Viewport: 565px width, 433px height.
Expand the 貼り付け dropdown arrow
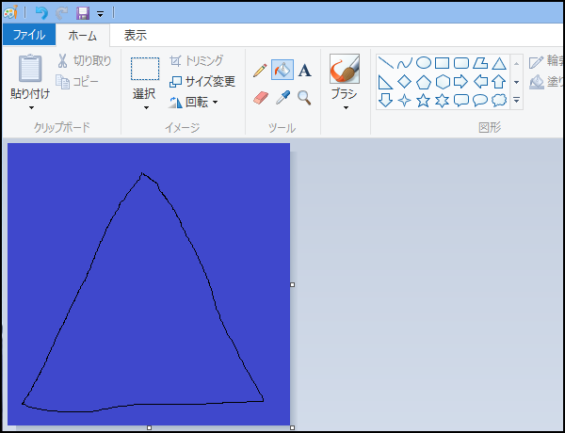pos(31,108)
